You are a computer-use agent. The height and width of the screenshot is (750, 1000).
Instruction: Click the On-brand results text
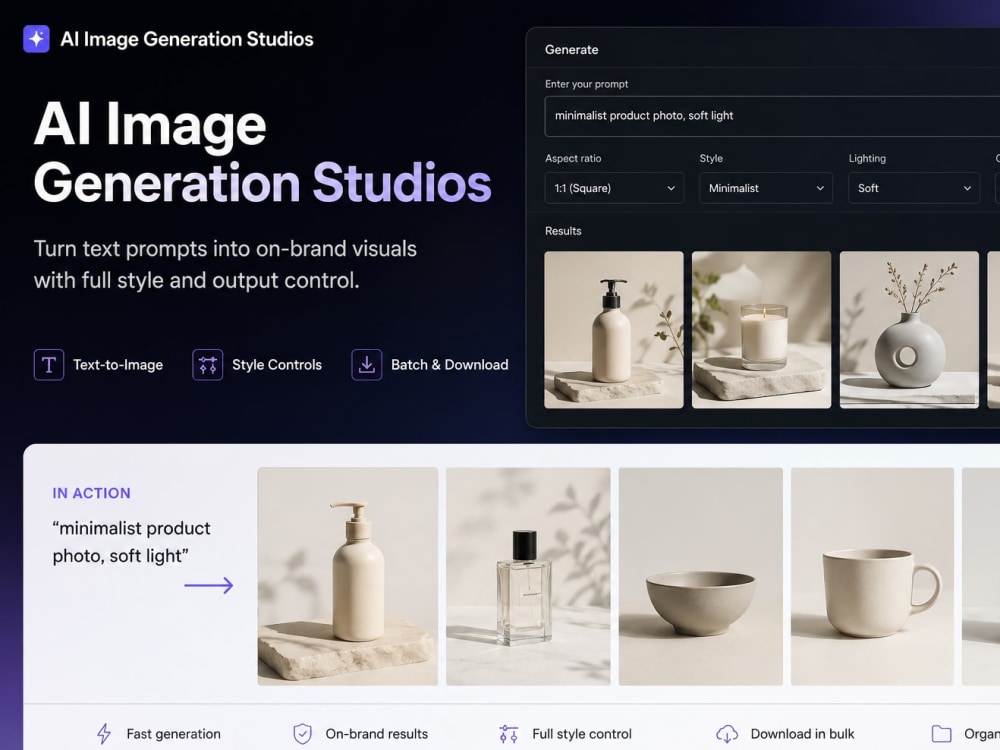coord(377,734)
